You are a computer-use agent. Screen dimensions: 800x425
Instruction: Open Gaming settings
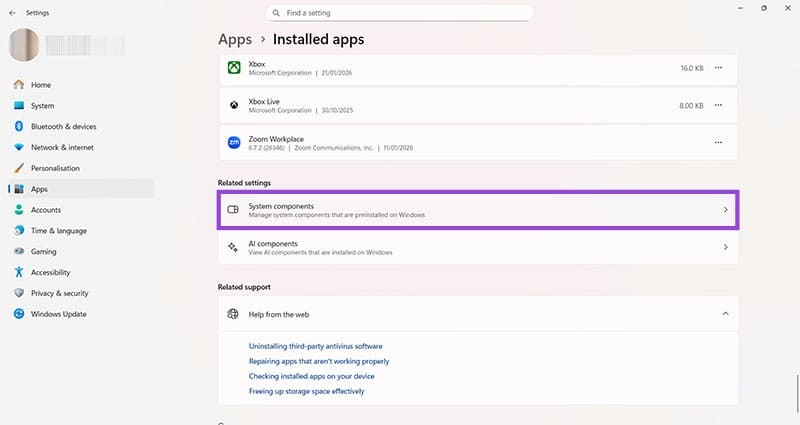[81, 252]
